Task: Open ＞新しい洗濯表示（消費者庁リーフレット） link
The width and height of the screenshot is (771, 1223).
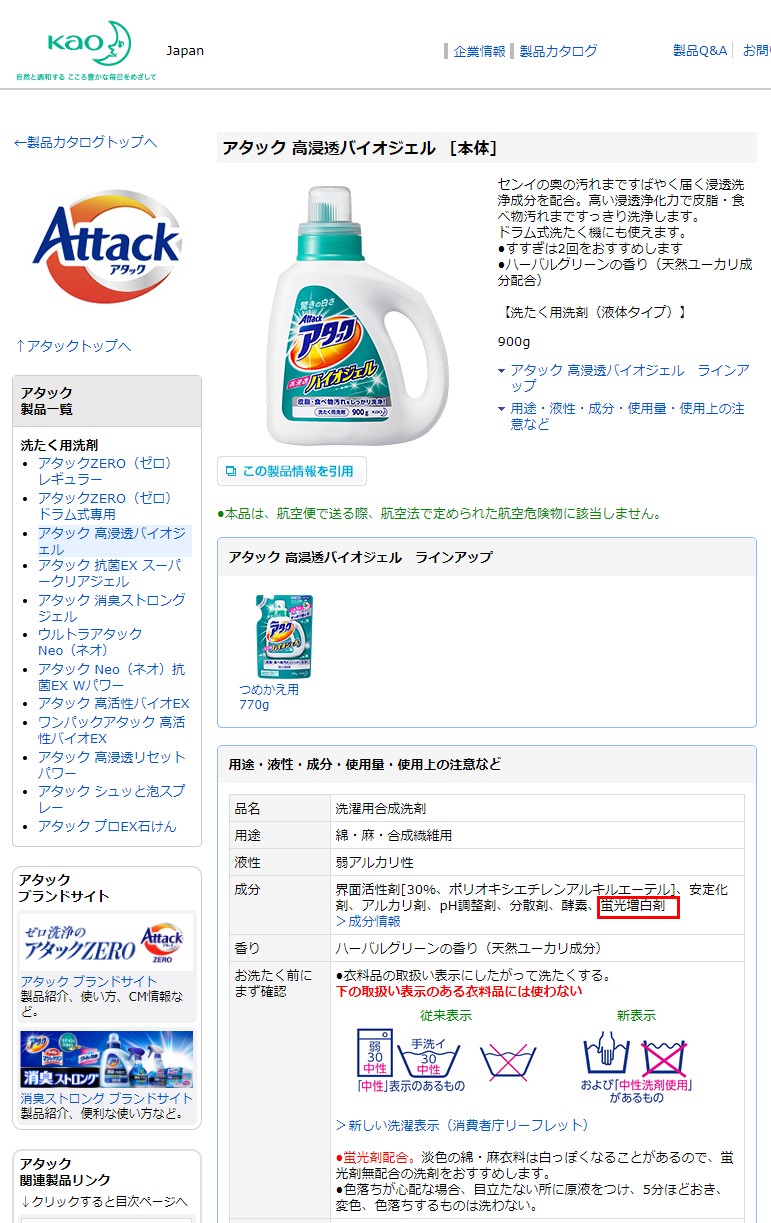Action: click(462, 1125)
